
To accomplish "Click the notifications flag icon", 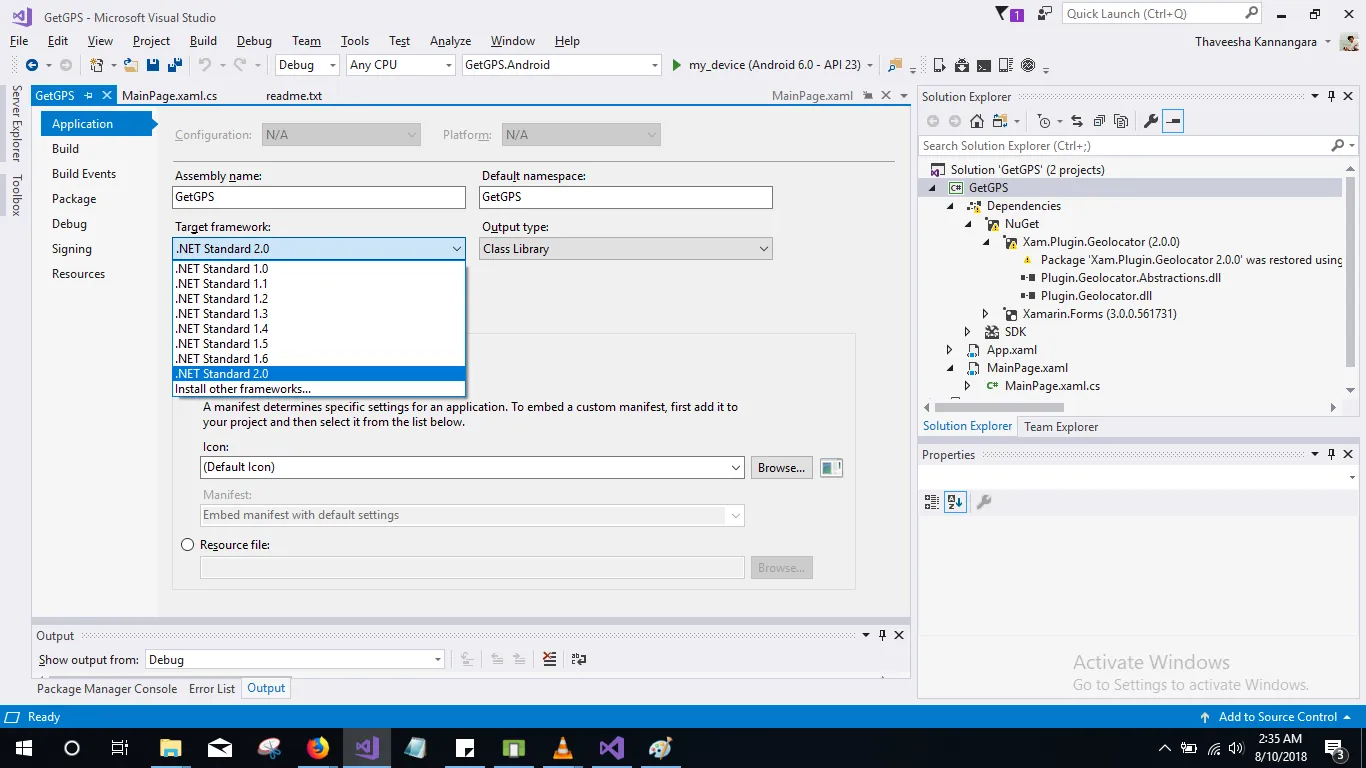I will point(1009,14).
